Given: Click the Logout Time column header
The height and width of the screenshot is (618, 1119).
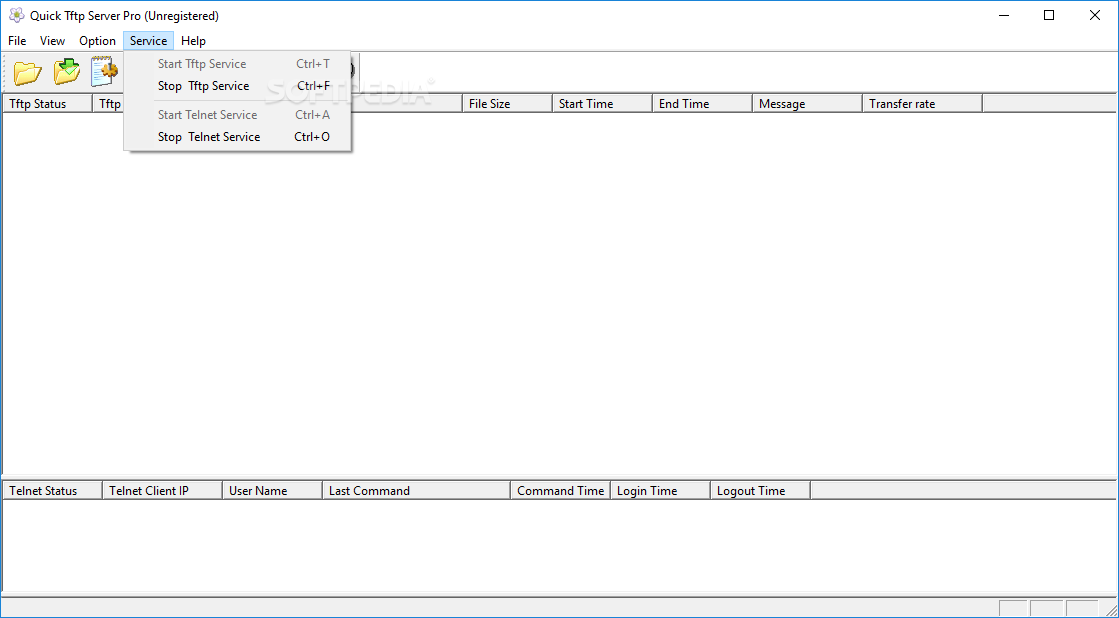Looking at the screenshot, I should coord(761,490).
